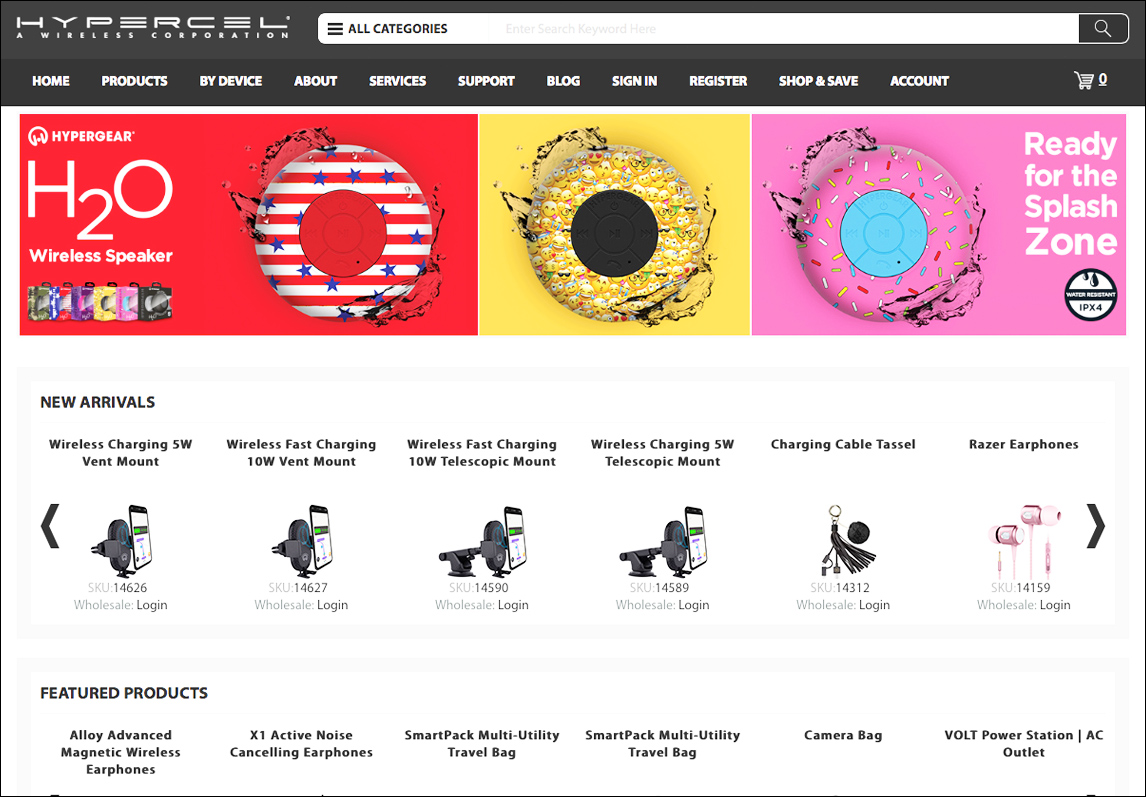Open the Support menu item
The image size is (1146, 797).
tap(486, 81)
